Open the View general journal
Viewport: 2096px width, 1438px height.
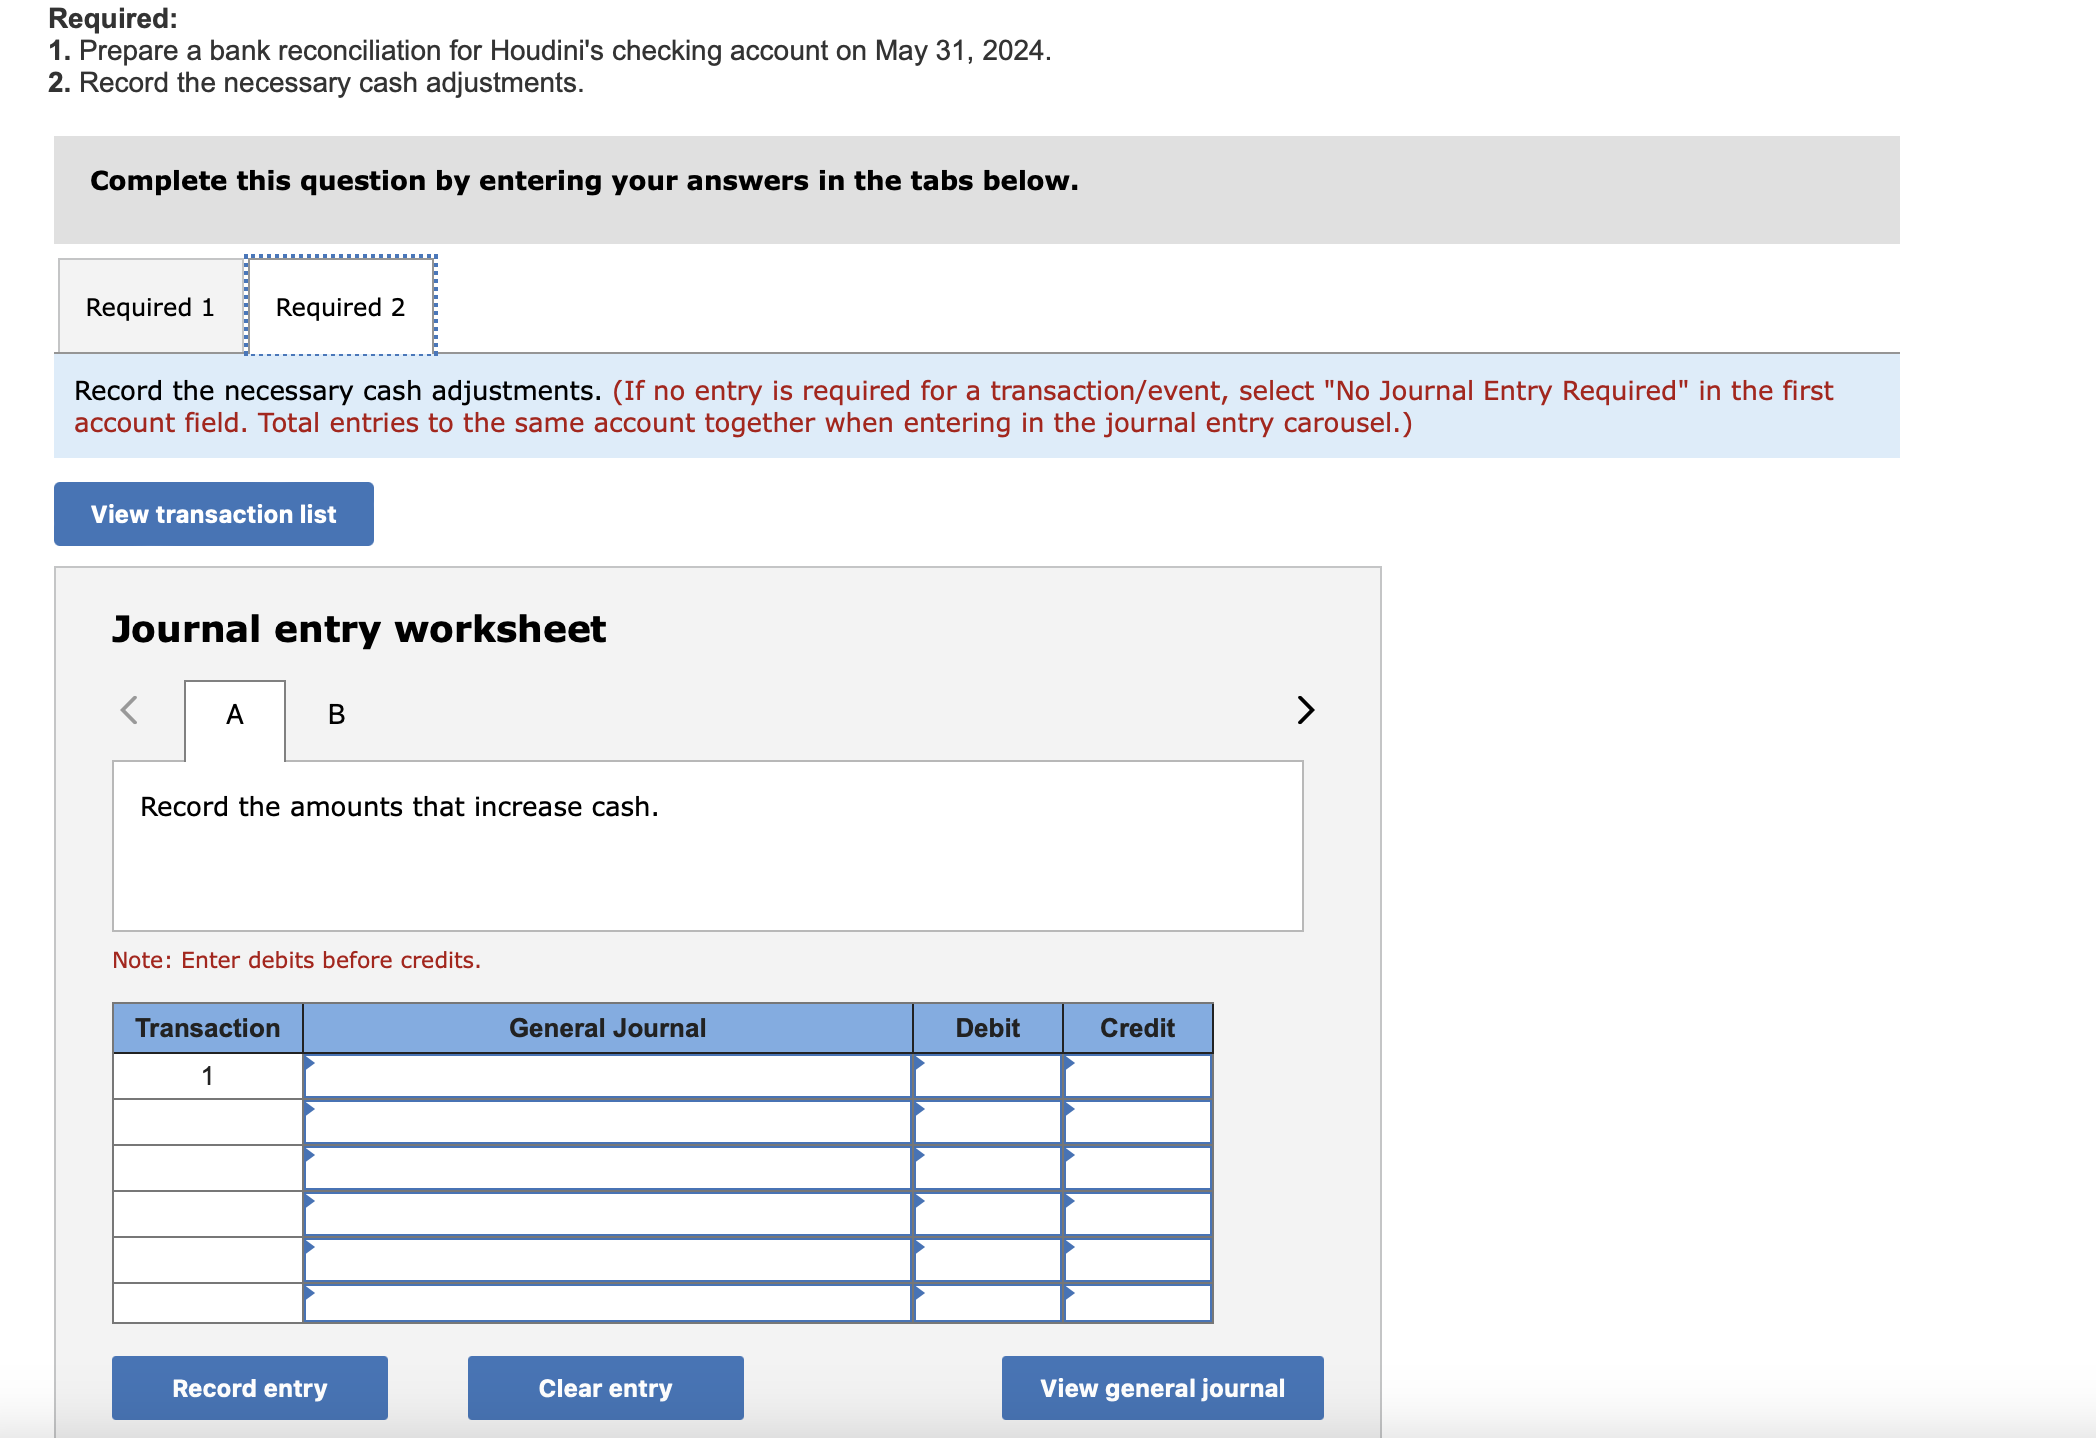[x=1161, y=1387]
